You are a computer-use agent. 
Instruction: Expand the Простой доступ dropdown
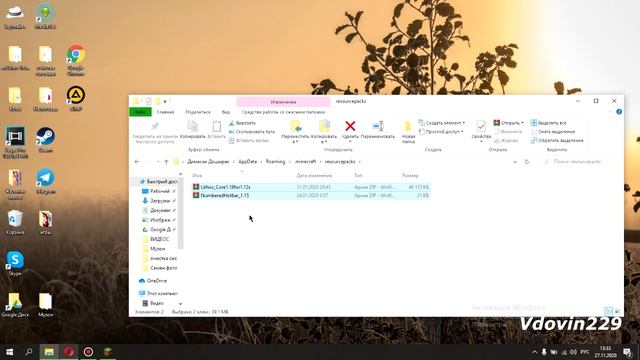(x=462, y=132)
